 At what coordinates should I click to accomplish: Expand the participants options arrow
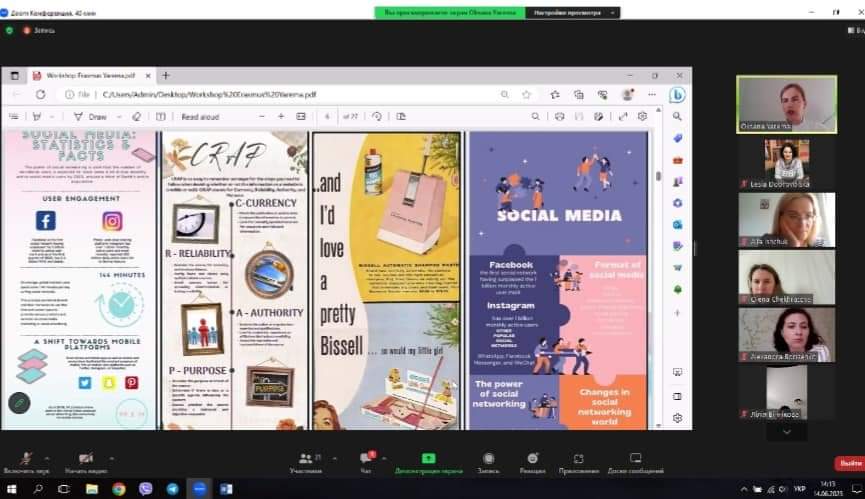click(x=334, y=458)
